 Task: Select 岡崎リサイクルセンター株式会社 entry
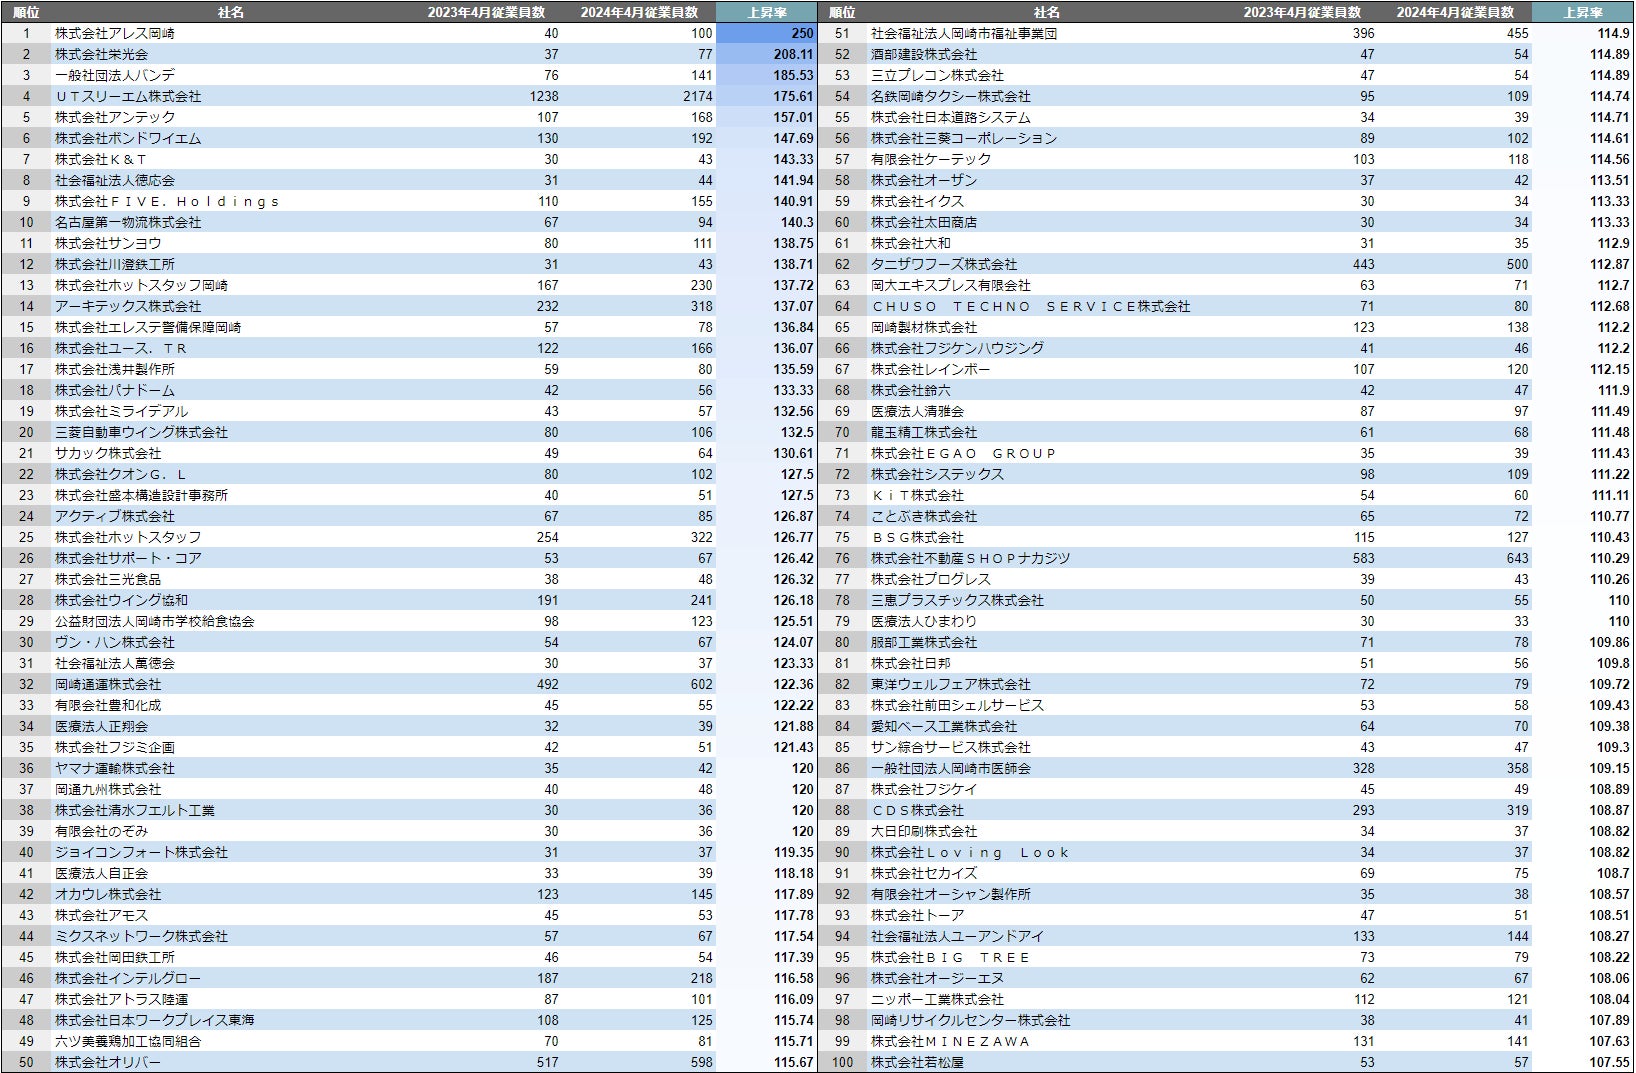pyautogui.click(x=971, y=1020)
